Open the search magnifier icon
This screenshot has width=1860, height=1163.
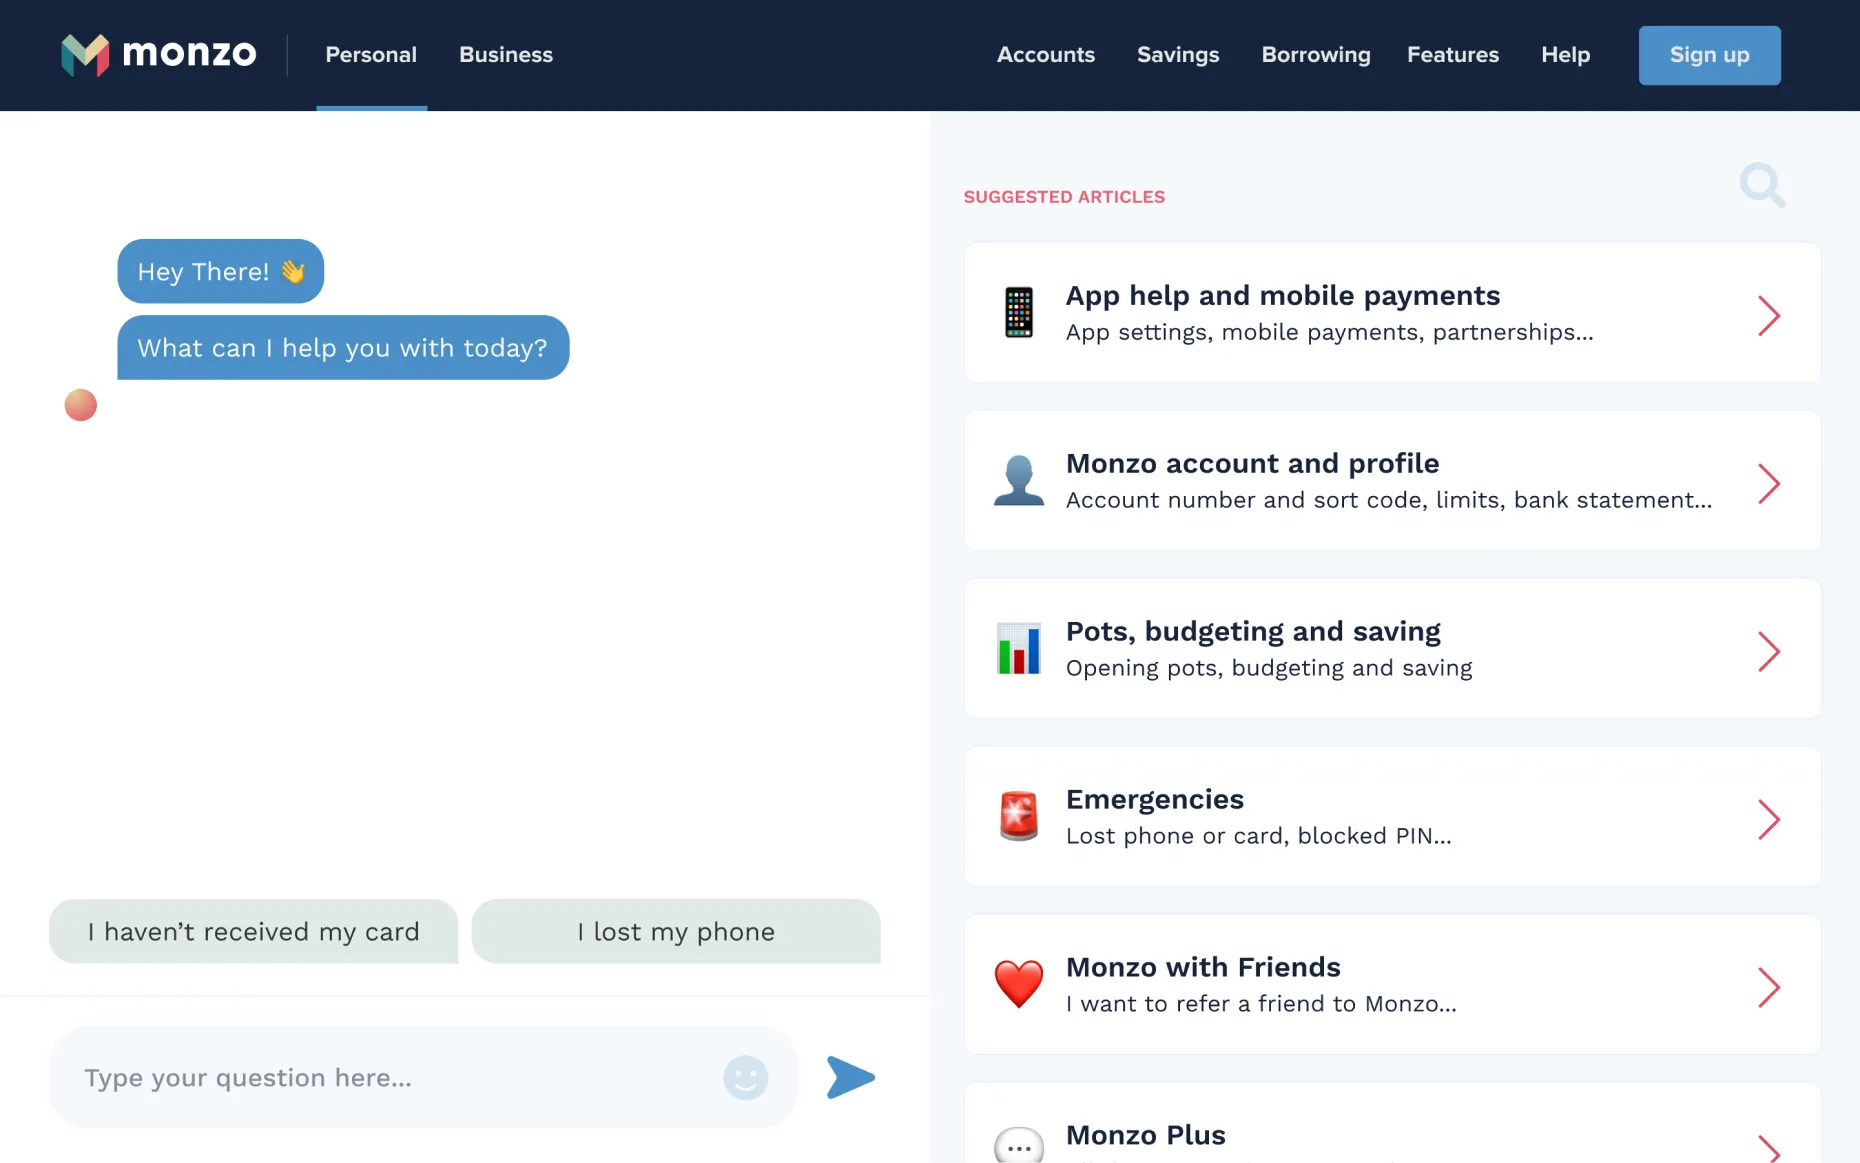click(x=1761, y=185)
